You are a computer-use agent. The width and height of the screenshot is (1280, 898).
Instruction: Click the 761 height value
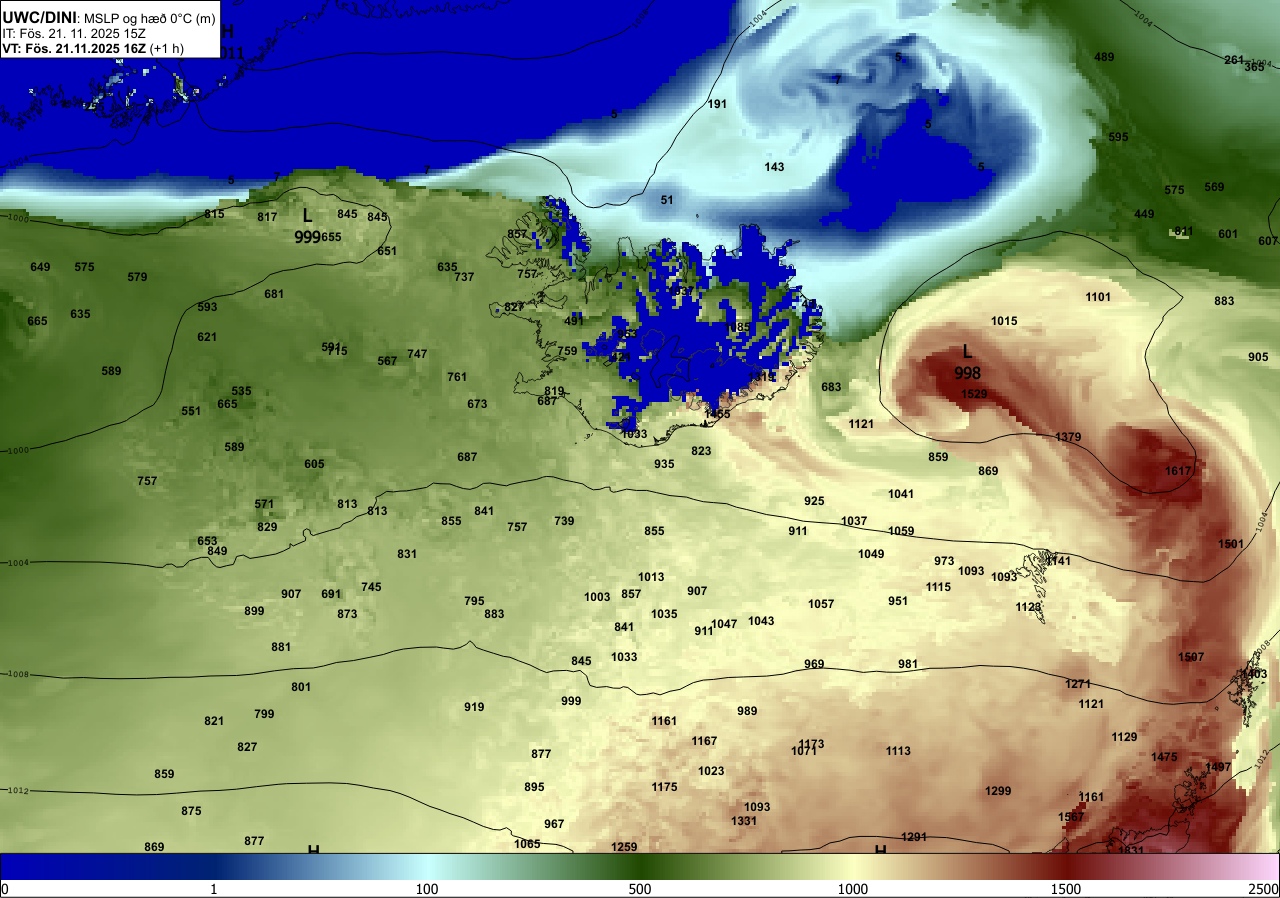coord(457,377)
